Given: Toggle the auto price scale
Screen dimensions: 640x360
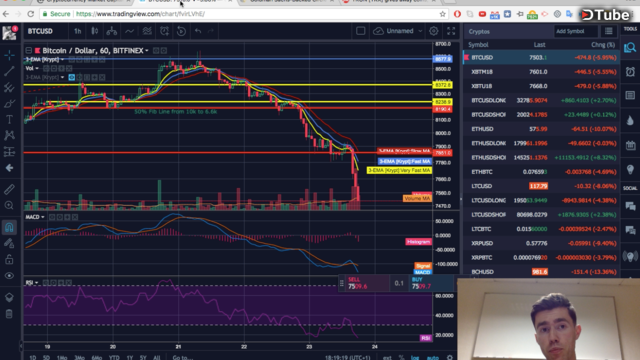Looking at the screenshot, I should point(433,358).
